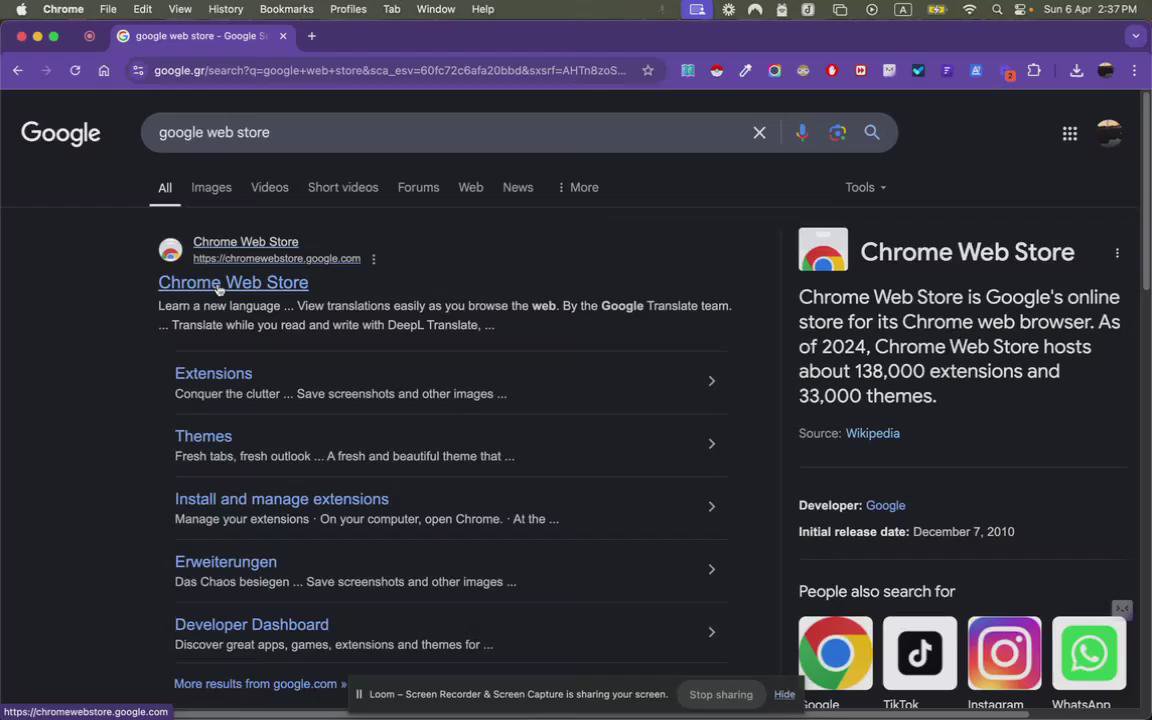Image resolution: width=1152 pixels, height=720 pixels.
Task: Open the Bookmarks menu
Action: point(287,10)
